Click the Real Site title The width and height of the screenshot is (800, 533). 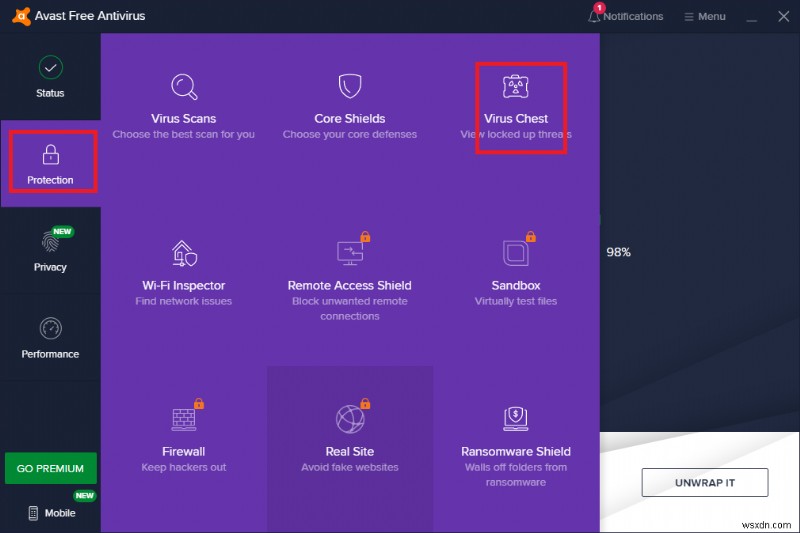coord(350,451)
